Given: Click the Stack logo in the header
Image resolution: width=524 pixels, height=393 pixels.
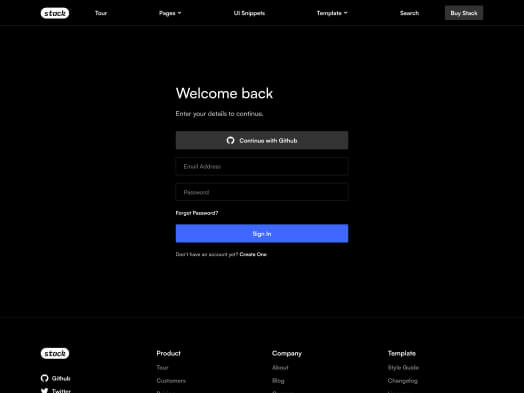Looking at the screenshot, I should (55, 13).
